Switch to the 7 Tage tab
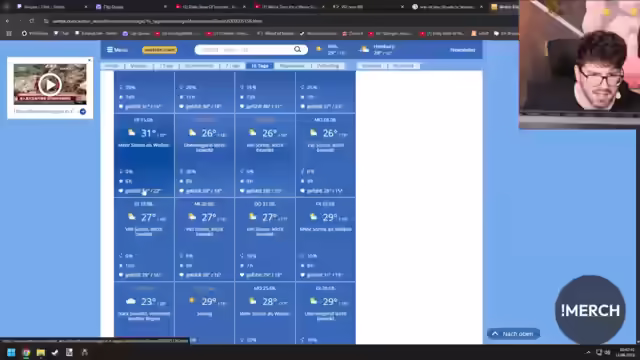640x360 pixels. [232, 66]
